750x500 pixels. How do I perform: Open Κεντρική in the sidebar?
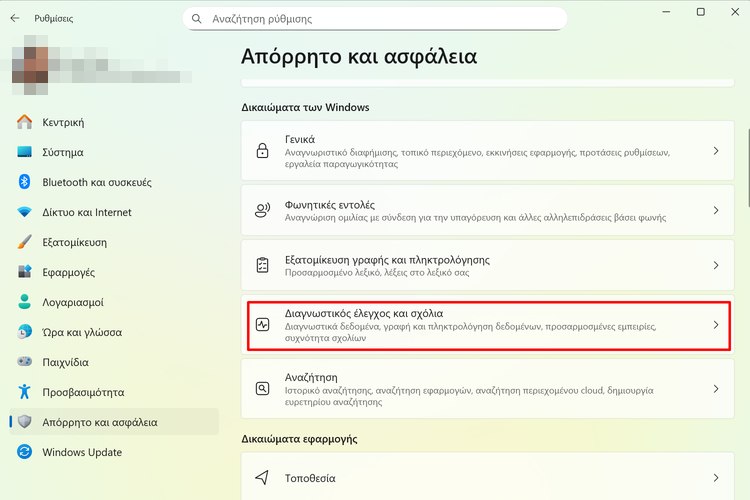click(114, 122)
